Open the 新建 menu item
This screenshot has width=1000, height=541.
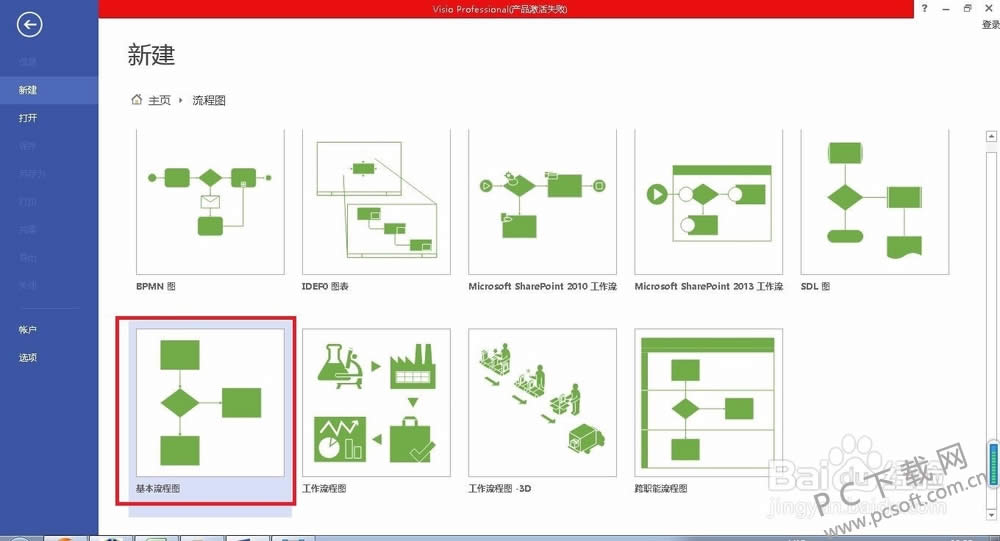point(28,90)
